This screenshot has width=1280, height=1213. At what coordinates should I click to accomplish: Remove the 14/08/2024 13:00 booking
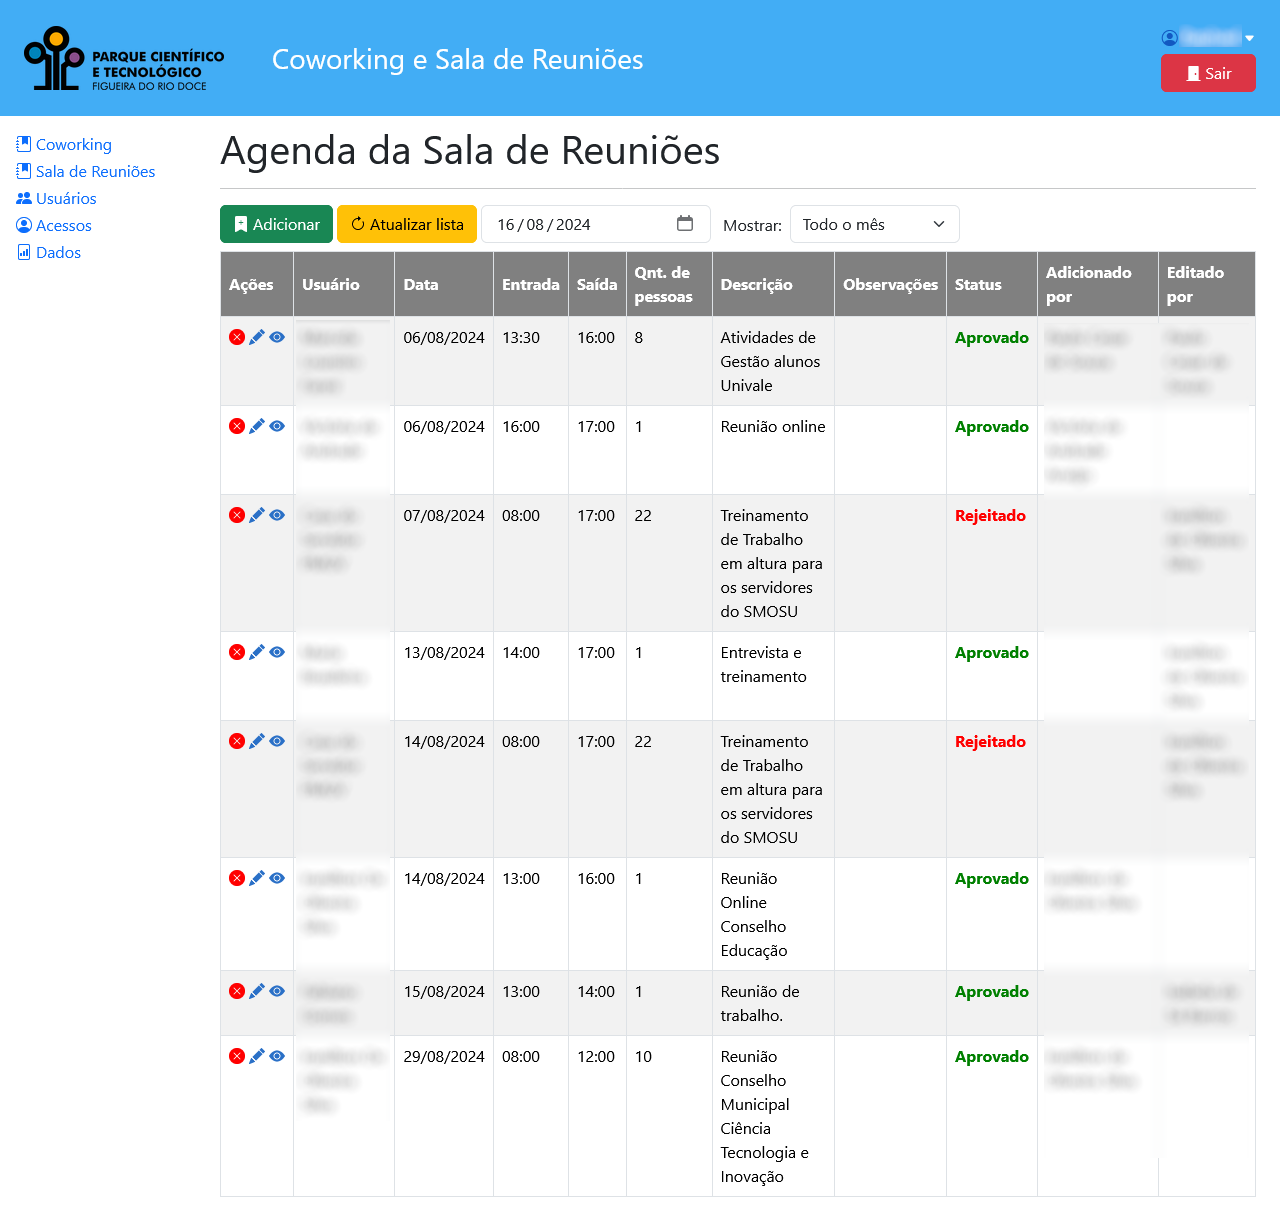coord(237,878)
